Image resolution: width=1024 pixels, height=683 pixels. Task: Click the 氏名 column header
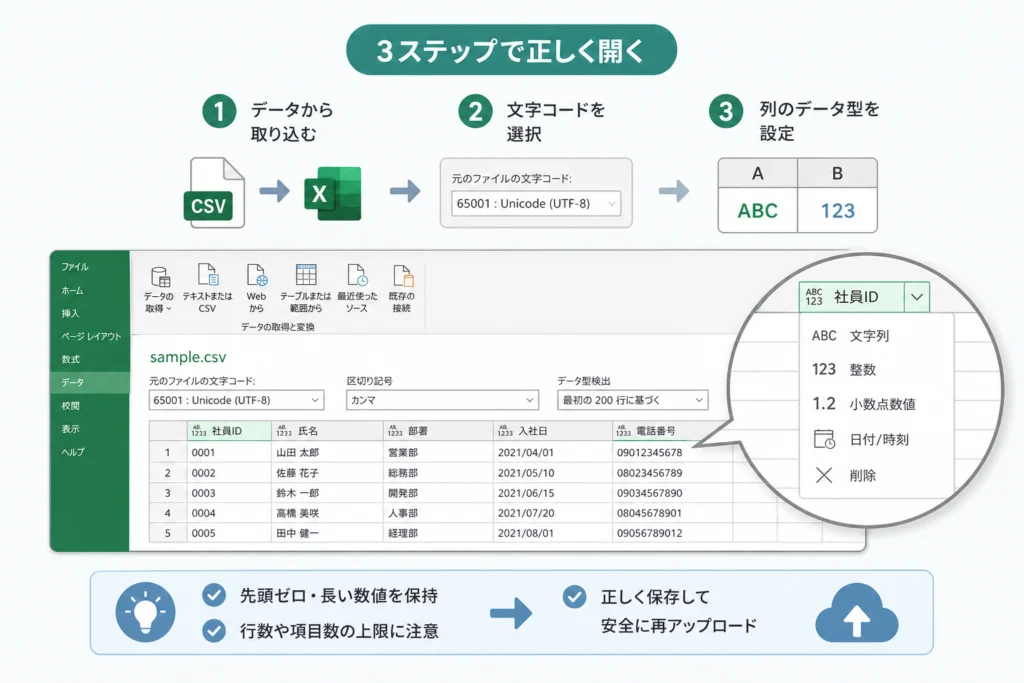(x=327, y=431)
